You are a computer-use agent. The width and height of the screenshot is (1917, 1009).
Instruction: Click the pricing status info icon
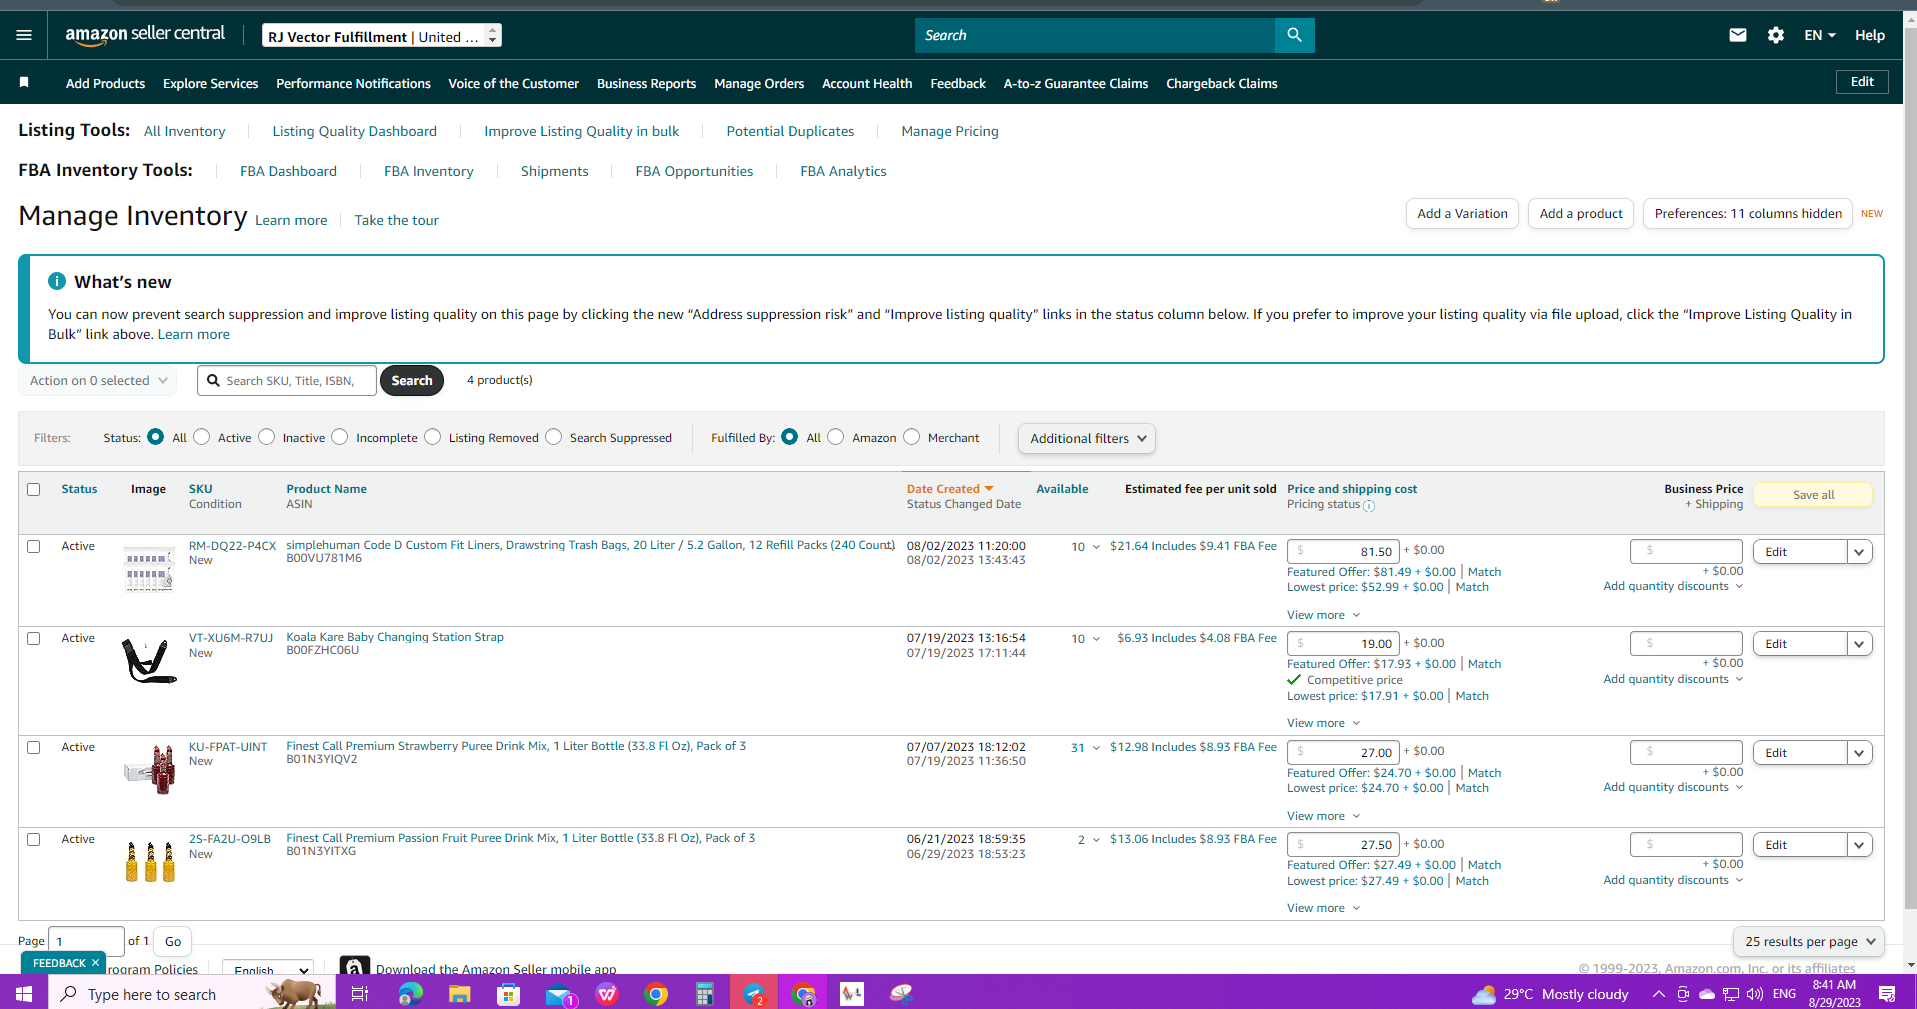(1369, 506)
